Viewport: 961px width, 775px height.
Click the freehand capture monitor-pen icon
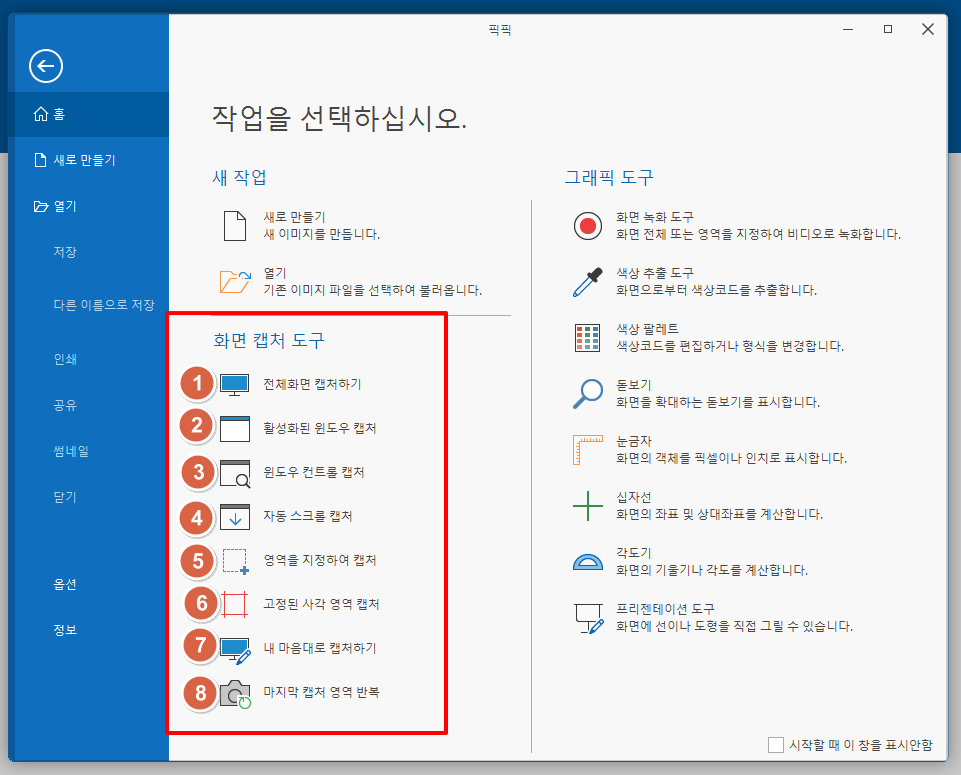coord(235,651)
